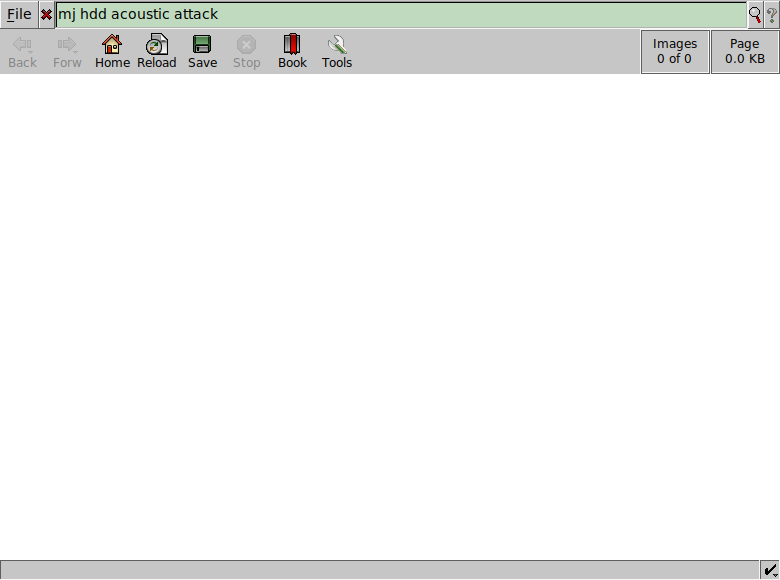Image resolution: width=780 pixels, height=580 pixels.
Task: Go Forward using the right arrow button
Action: pyautogui.click(x=67, y=51)
